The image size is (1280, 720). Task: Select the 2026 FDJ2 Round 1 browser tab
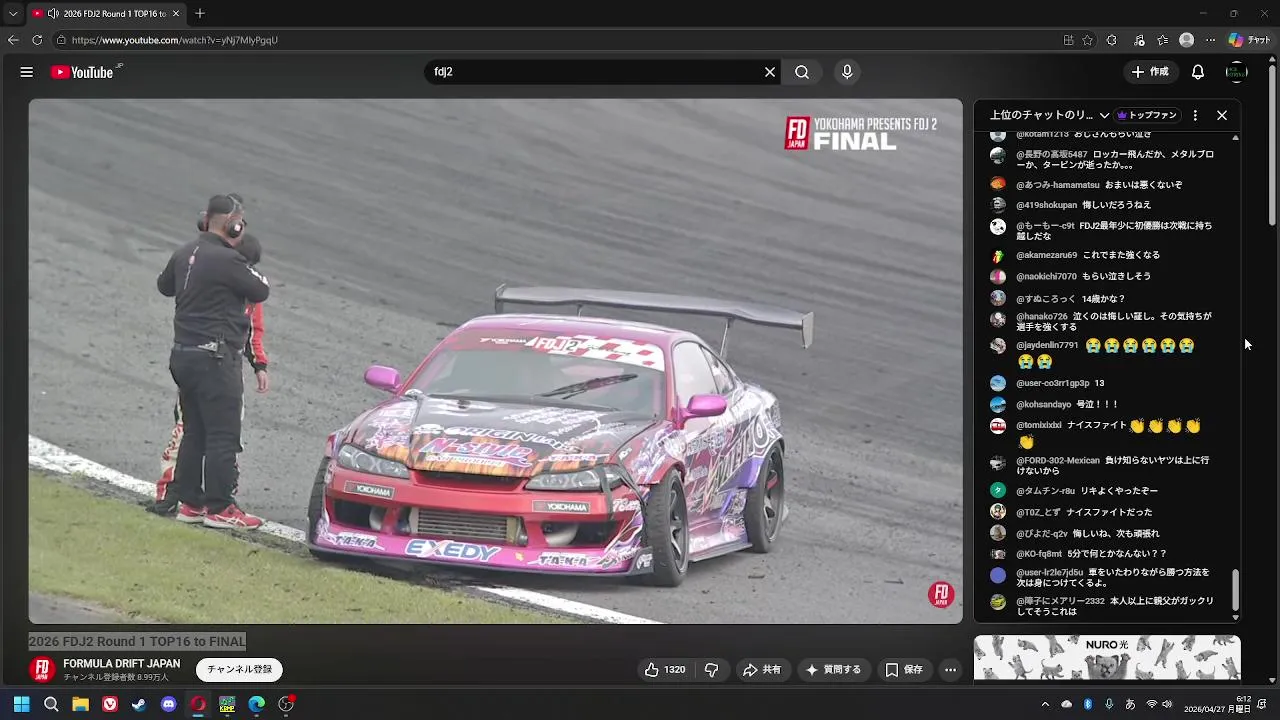106,14
